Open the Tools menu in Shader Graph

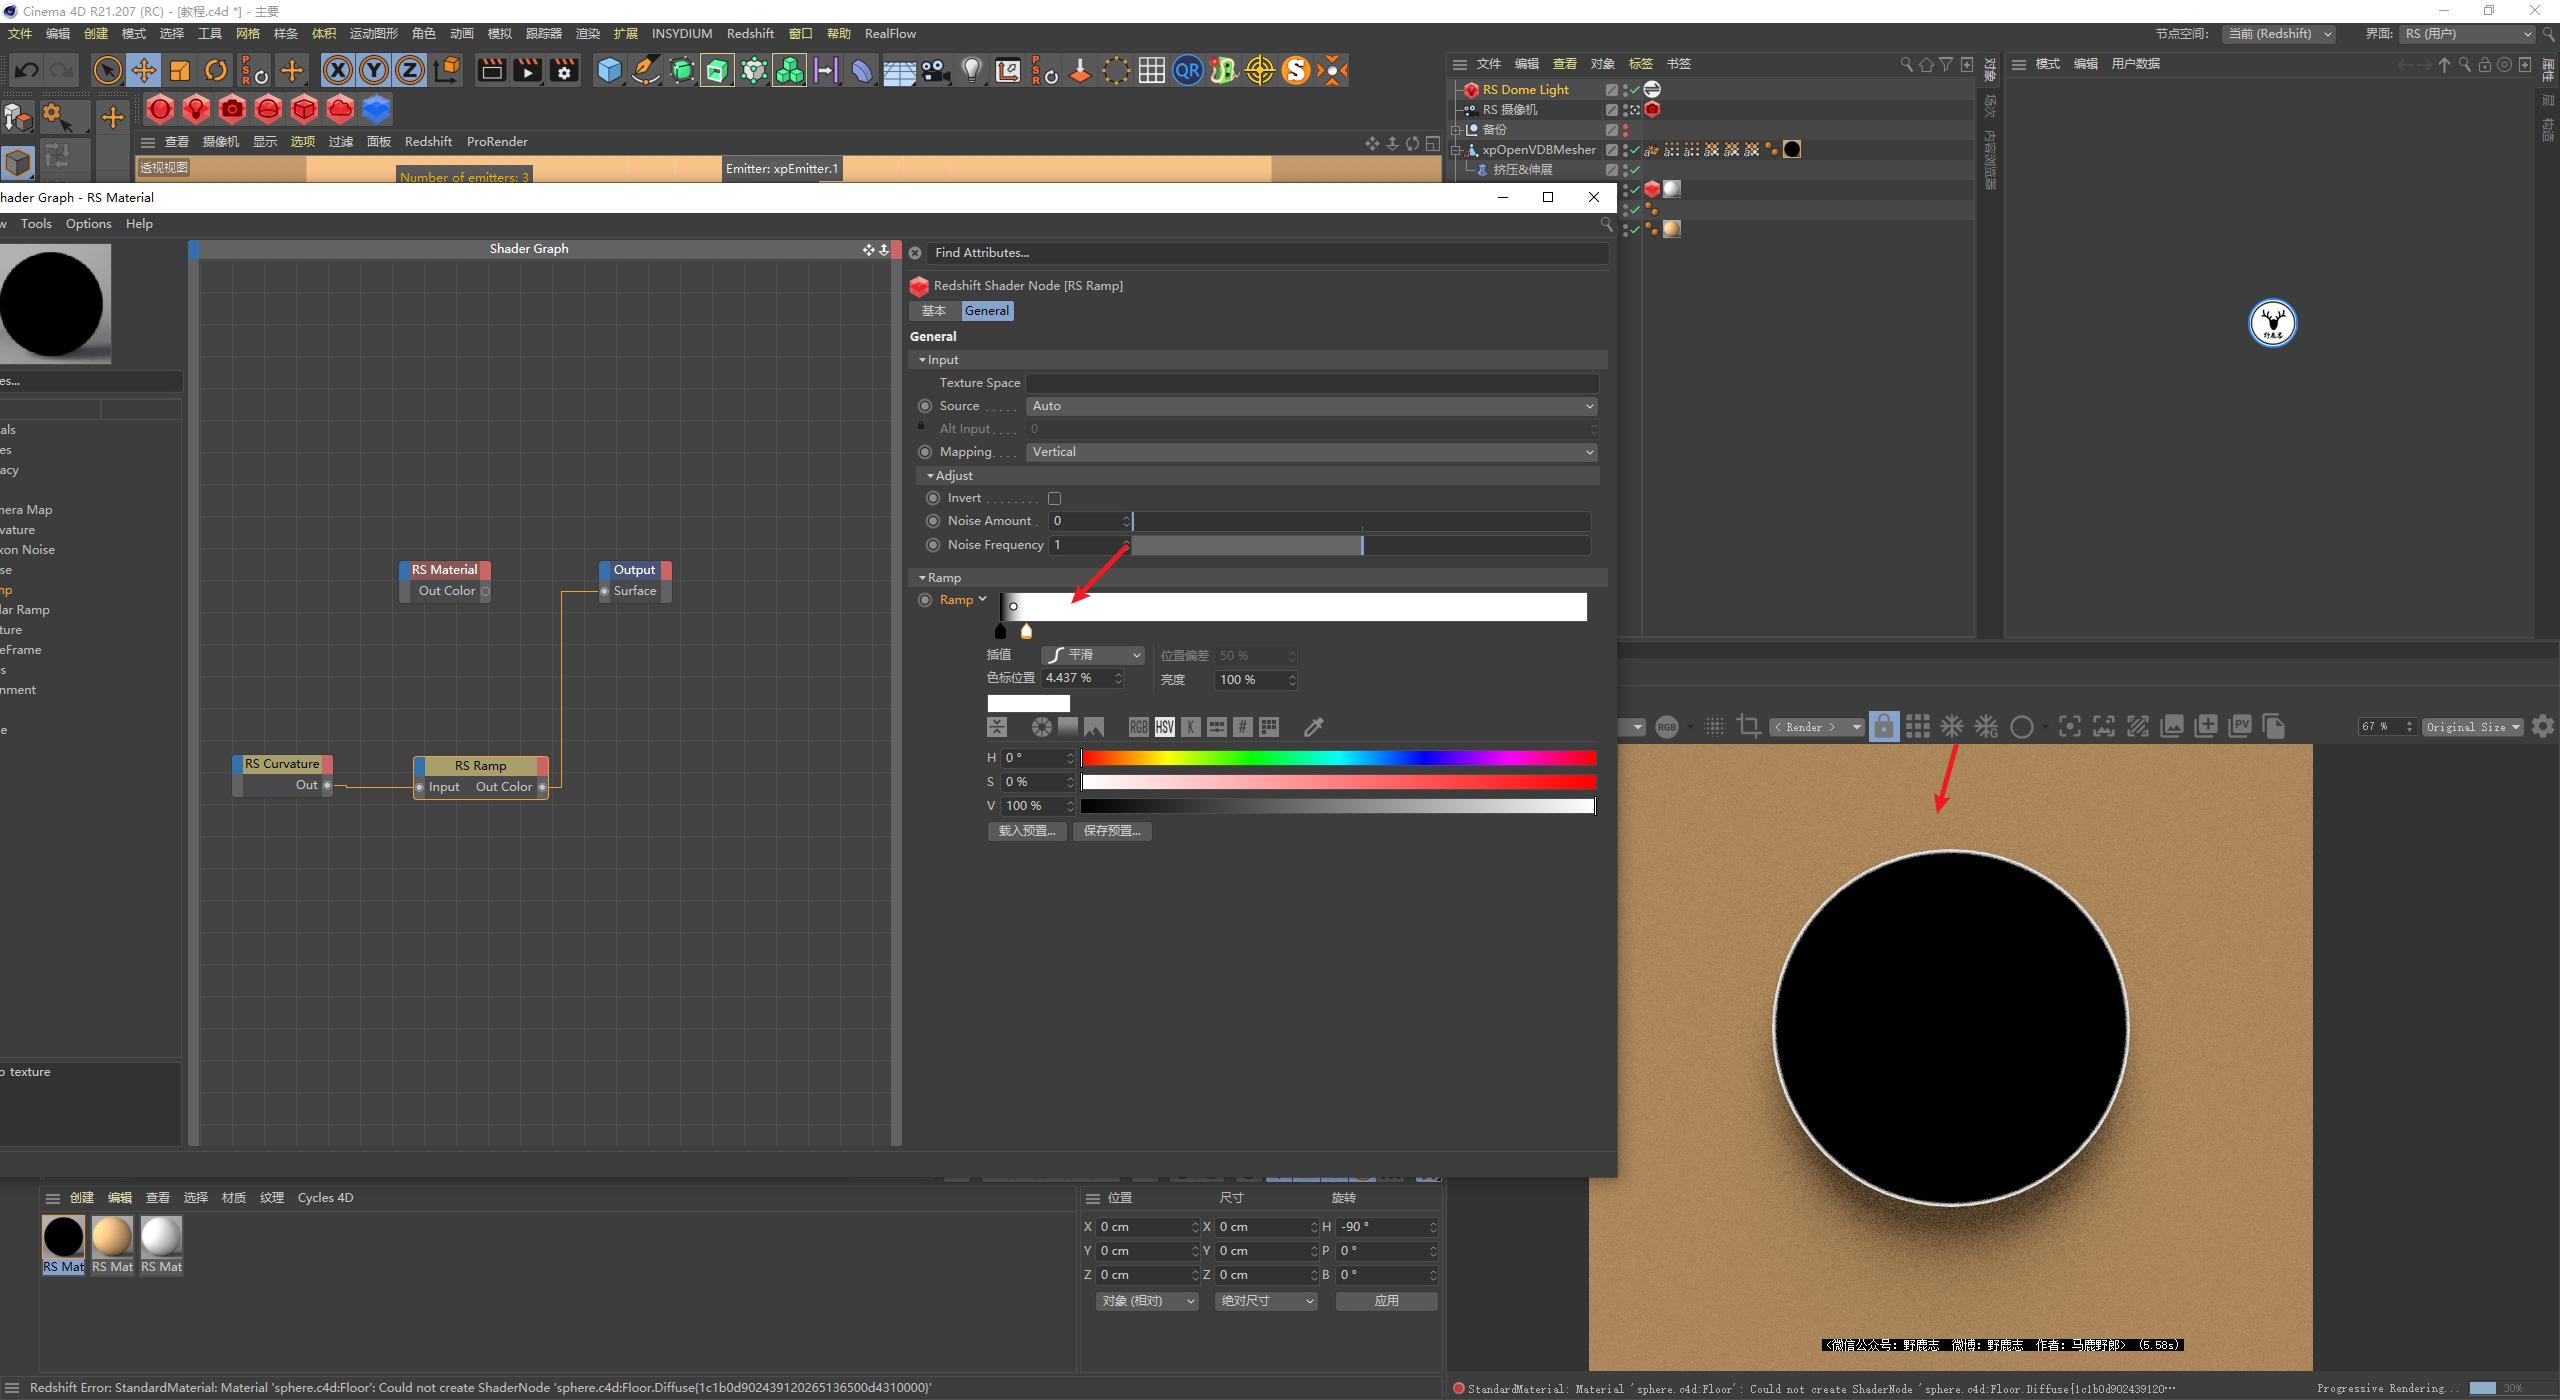[36, 223]
